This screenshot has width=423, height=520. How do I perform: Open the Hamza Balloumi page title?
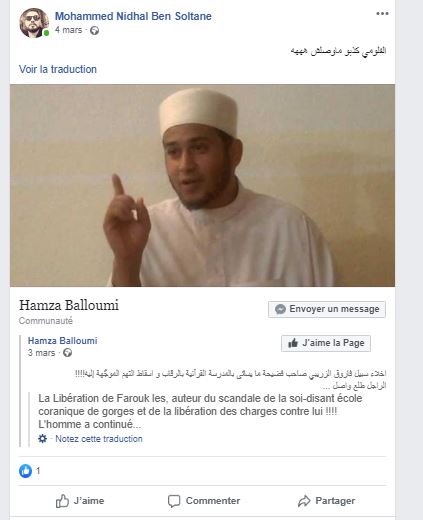69,305
